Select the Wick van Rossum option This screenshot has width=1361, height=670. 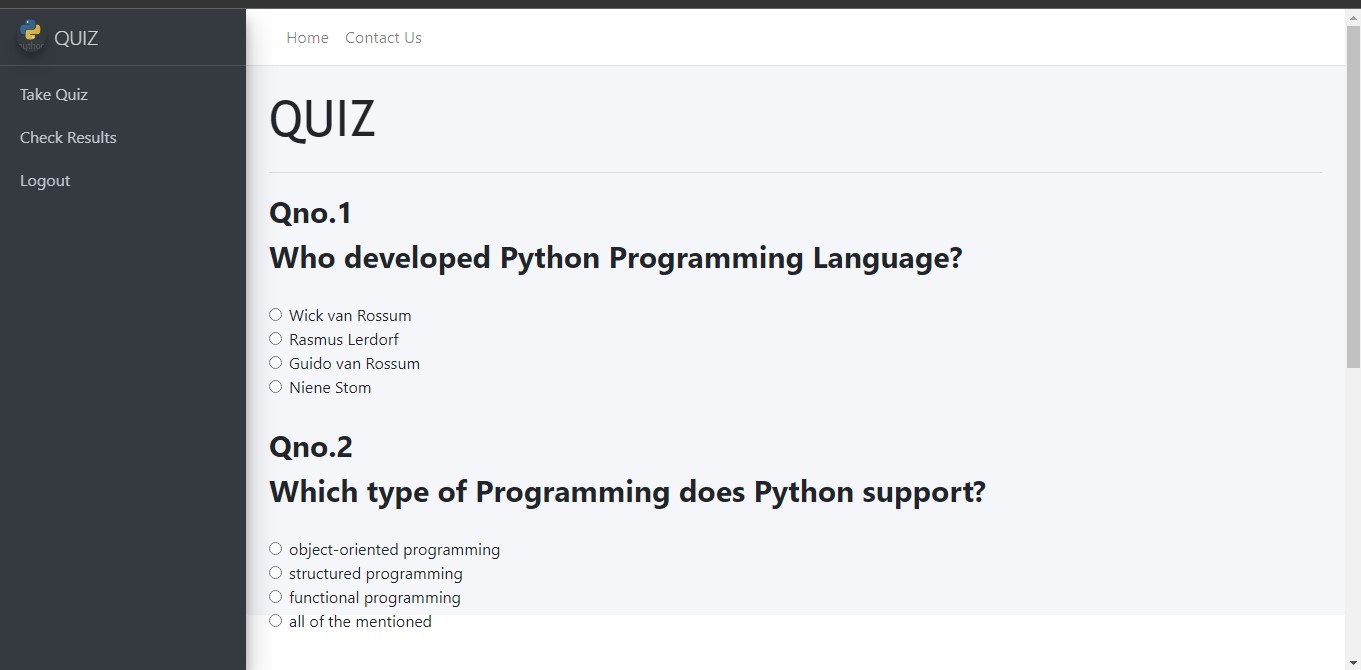click(x=276, y=315)
